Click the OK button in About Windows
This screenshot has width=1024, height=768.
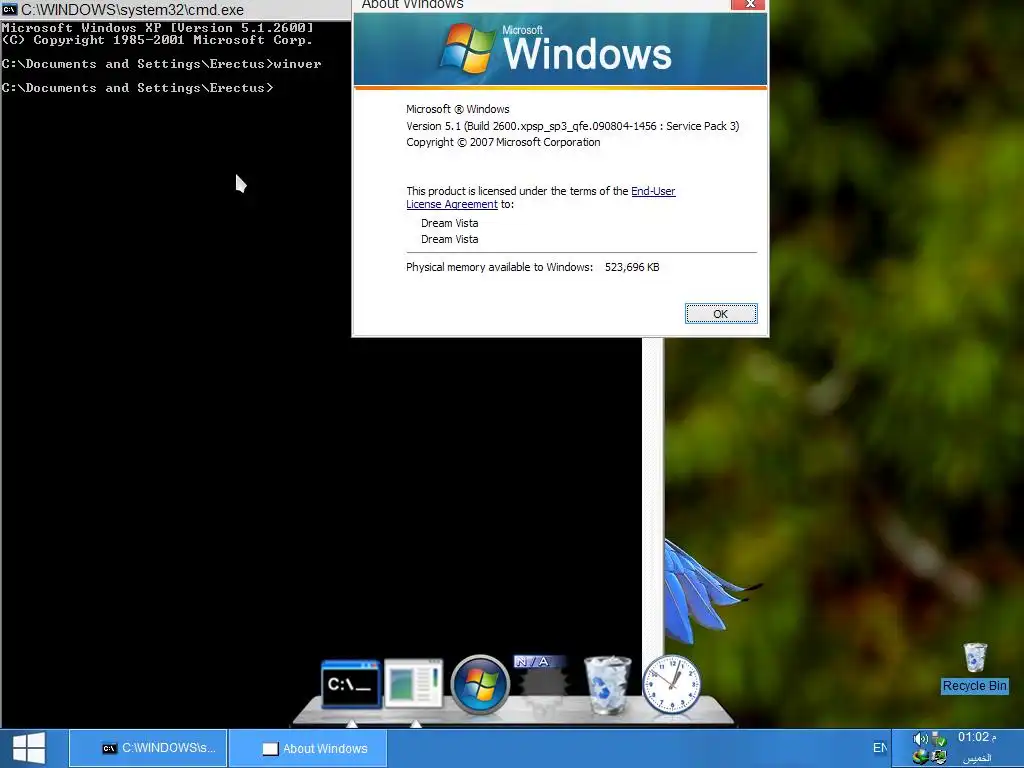(x=721, y=313)
